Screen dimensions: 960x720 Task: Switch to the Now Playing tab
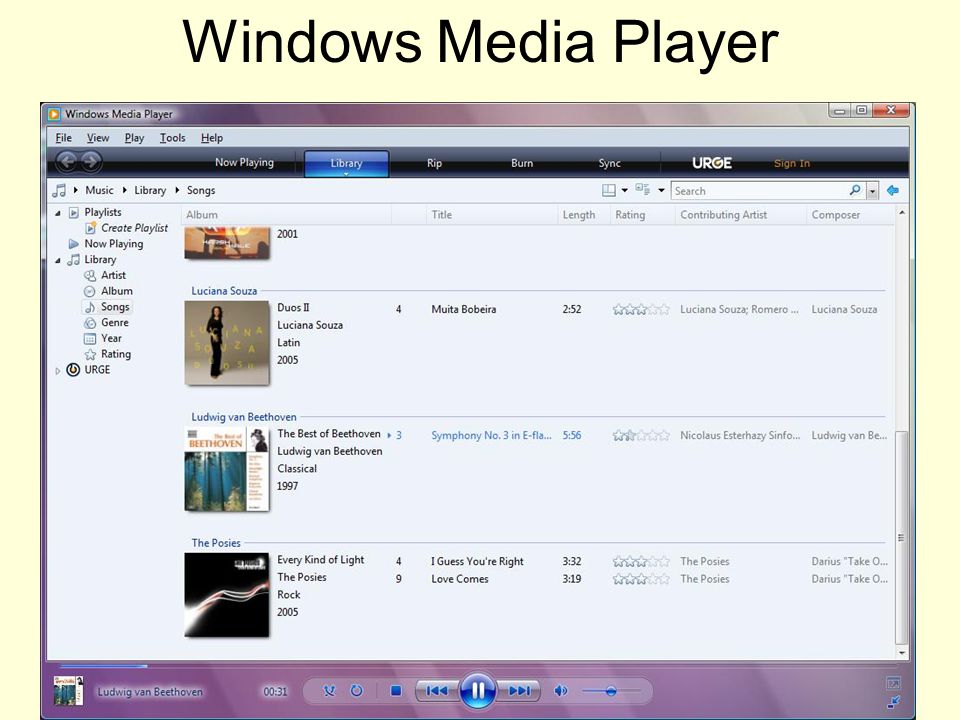click(244, 162)
